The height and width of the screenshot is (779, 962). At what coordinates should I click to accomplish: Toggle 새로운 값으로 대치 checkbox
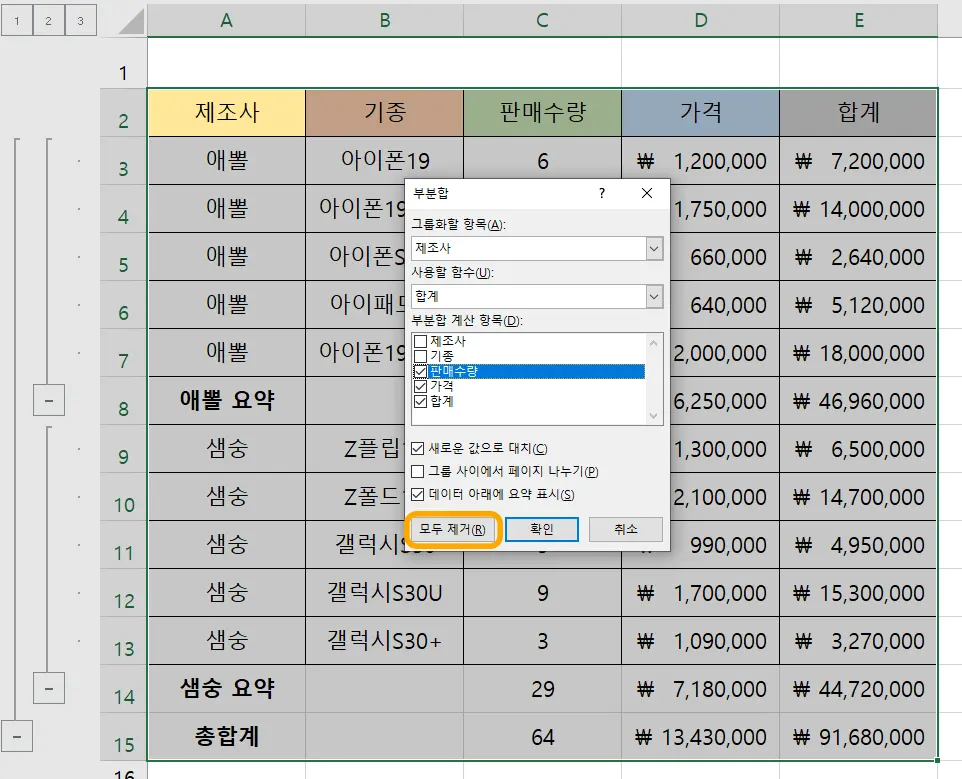[418, 448]
